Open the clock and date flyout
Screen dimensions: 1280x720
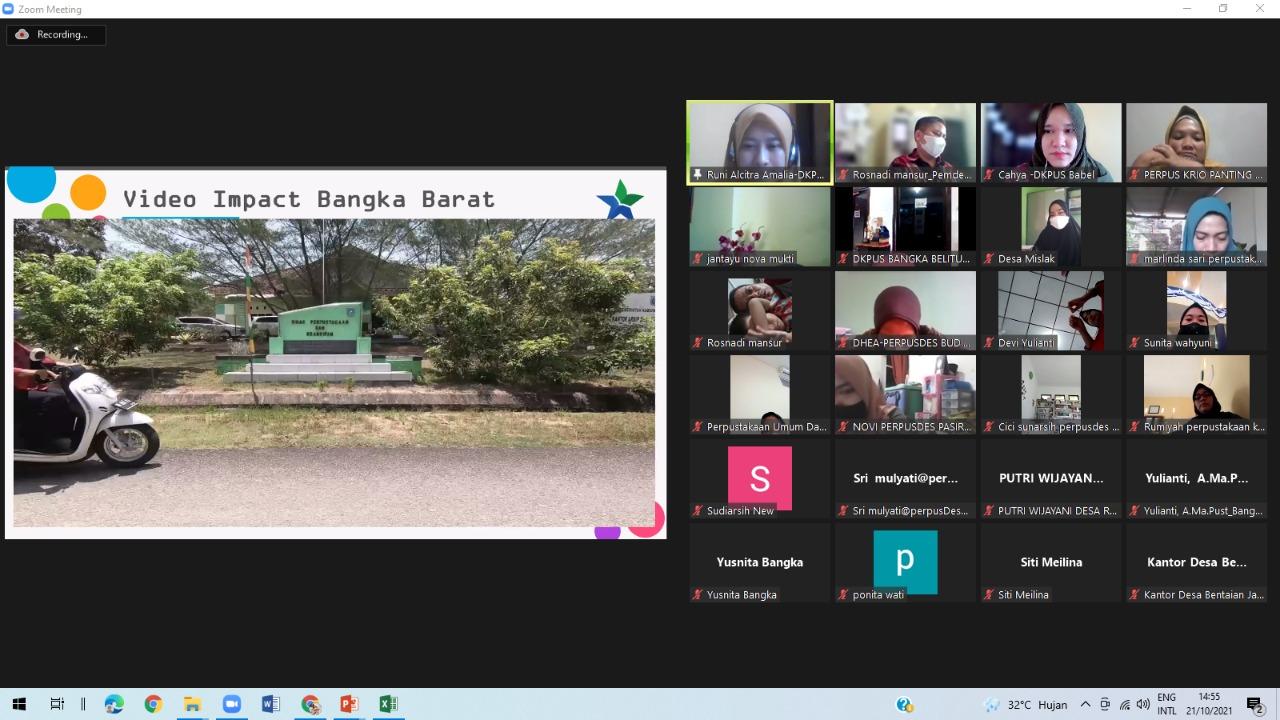pyautogui.click(x=1209, y=704)
